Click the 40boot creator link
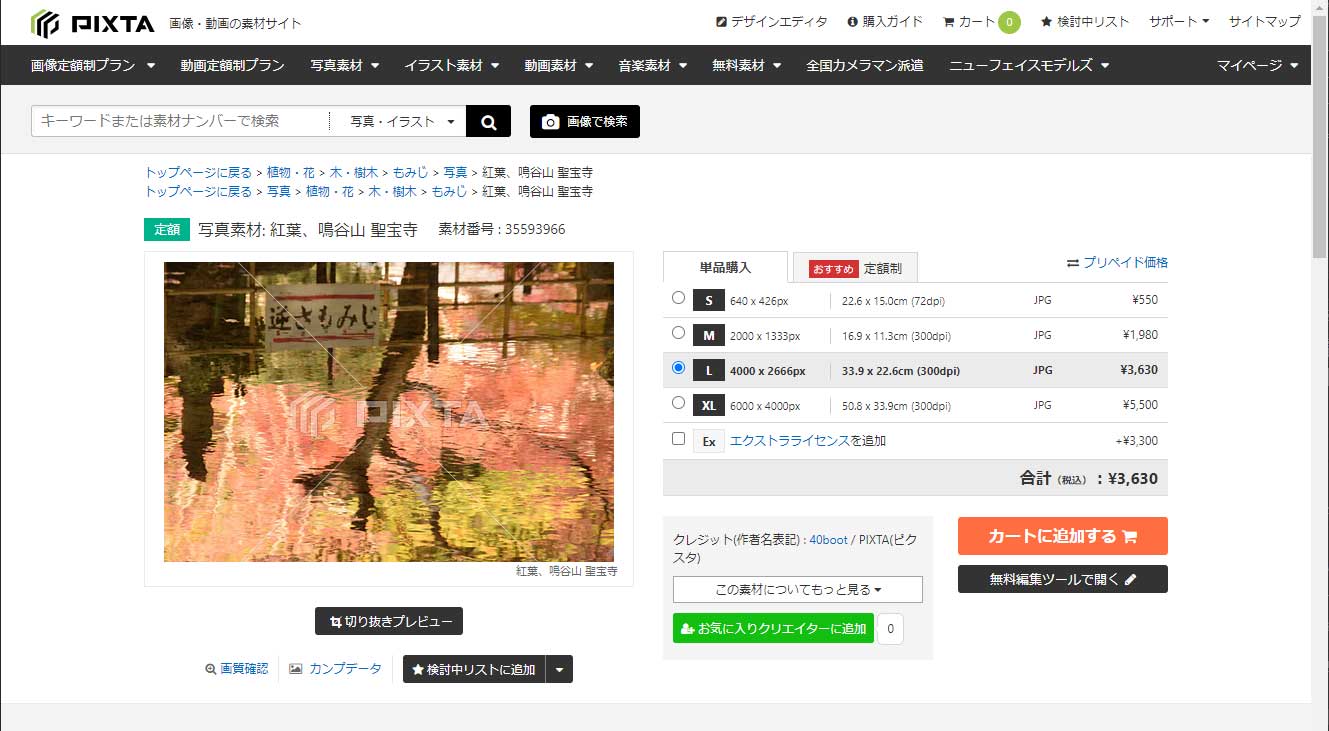The width and height of the screenshot is (1329, 731). [x=828, y=540]
